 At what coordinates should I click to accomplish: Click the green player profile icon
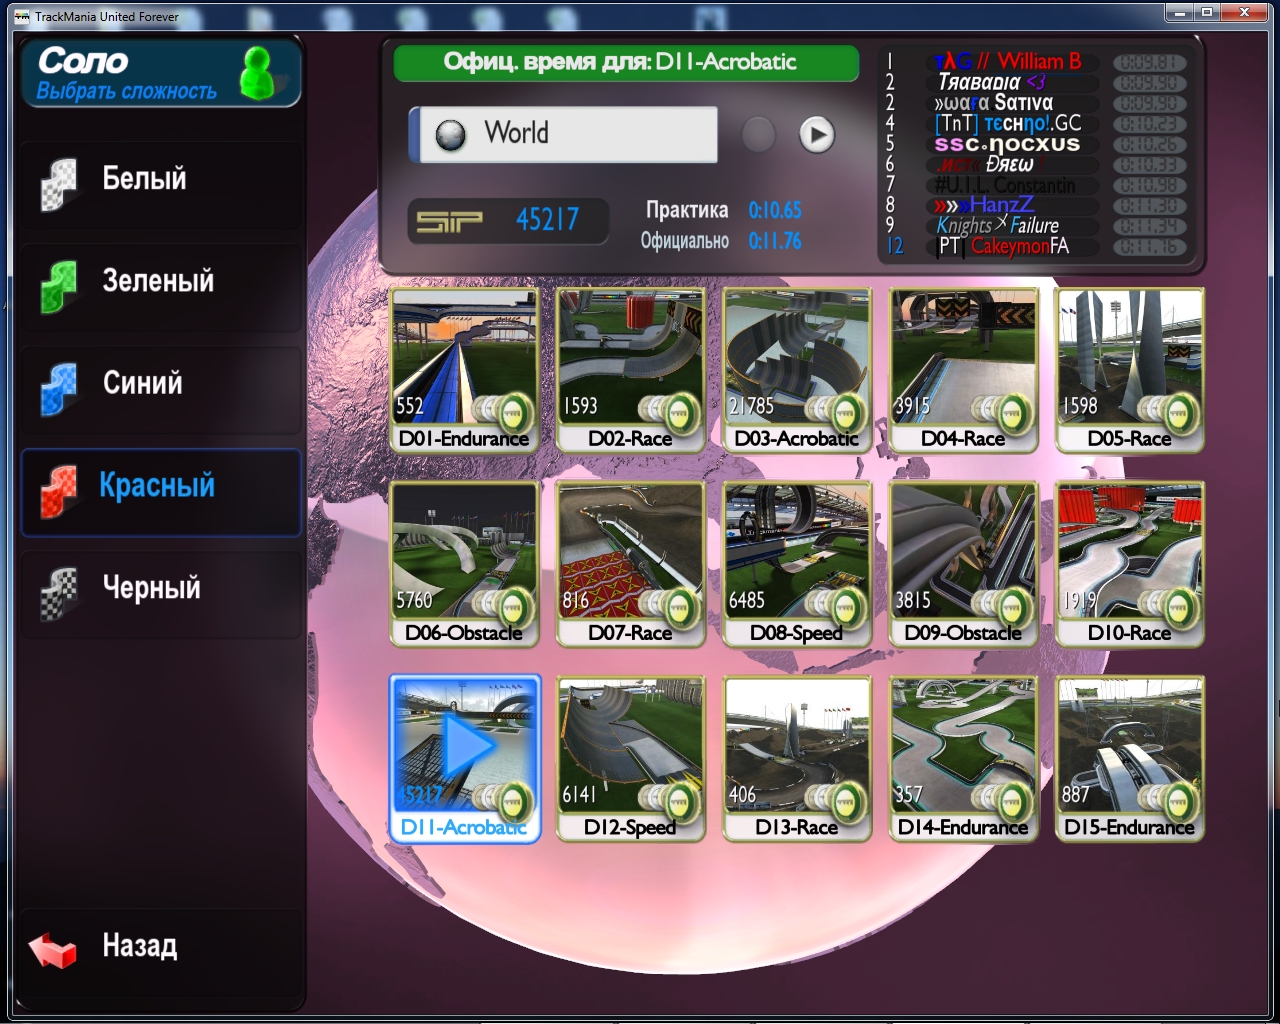click(258, 73)
